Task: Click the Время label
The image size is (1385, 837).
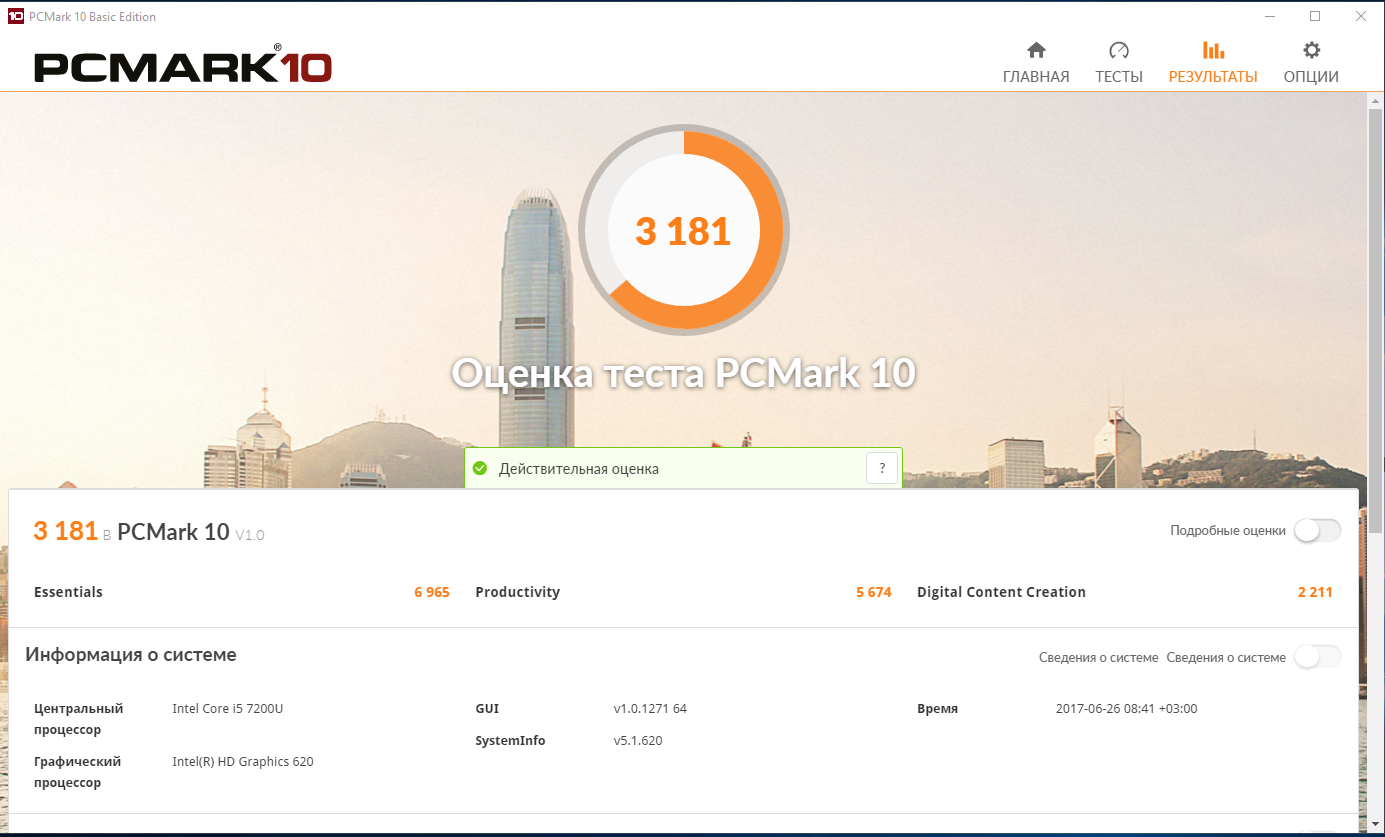Action: click(x=937, y=709)
